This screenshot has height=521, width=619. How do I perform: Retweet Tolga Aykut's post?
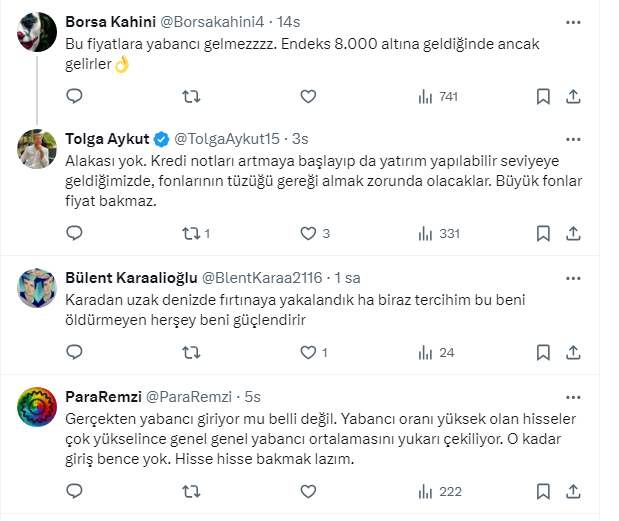(191, 234)
